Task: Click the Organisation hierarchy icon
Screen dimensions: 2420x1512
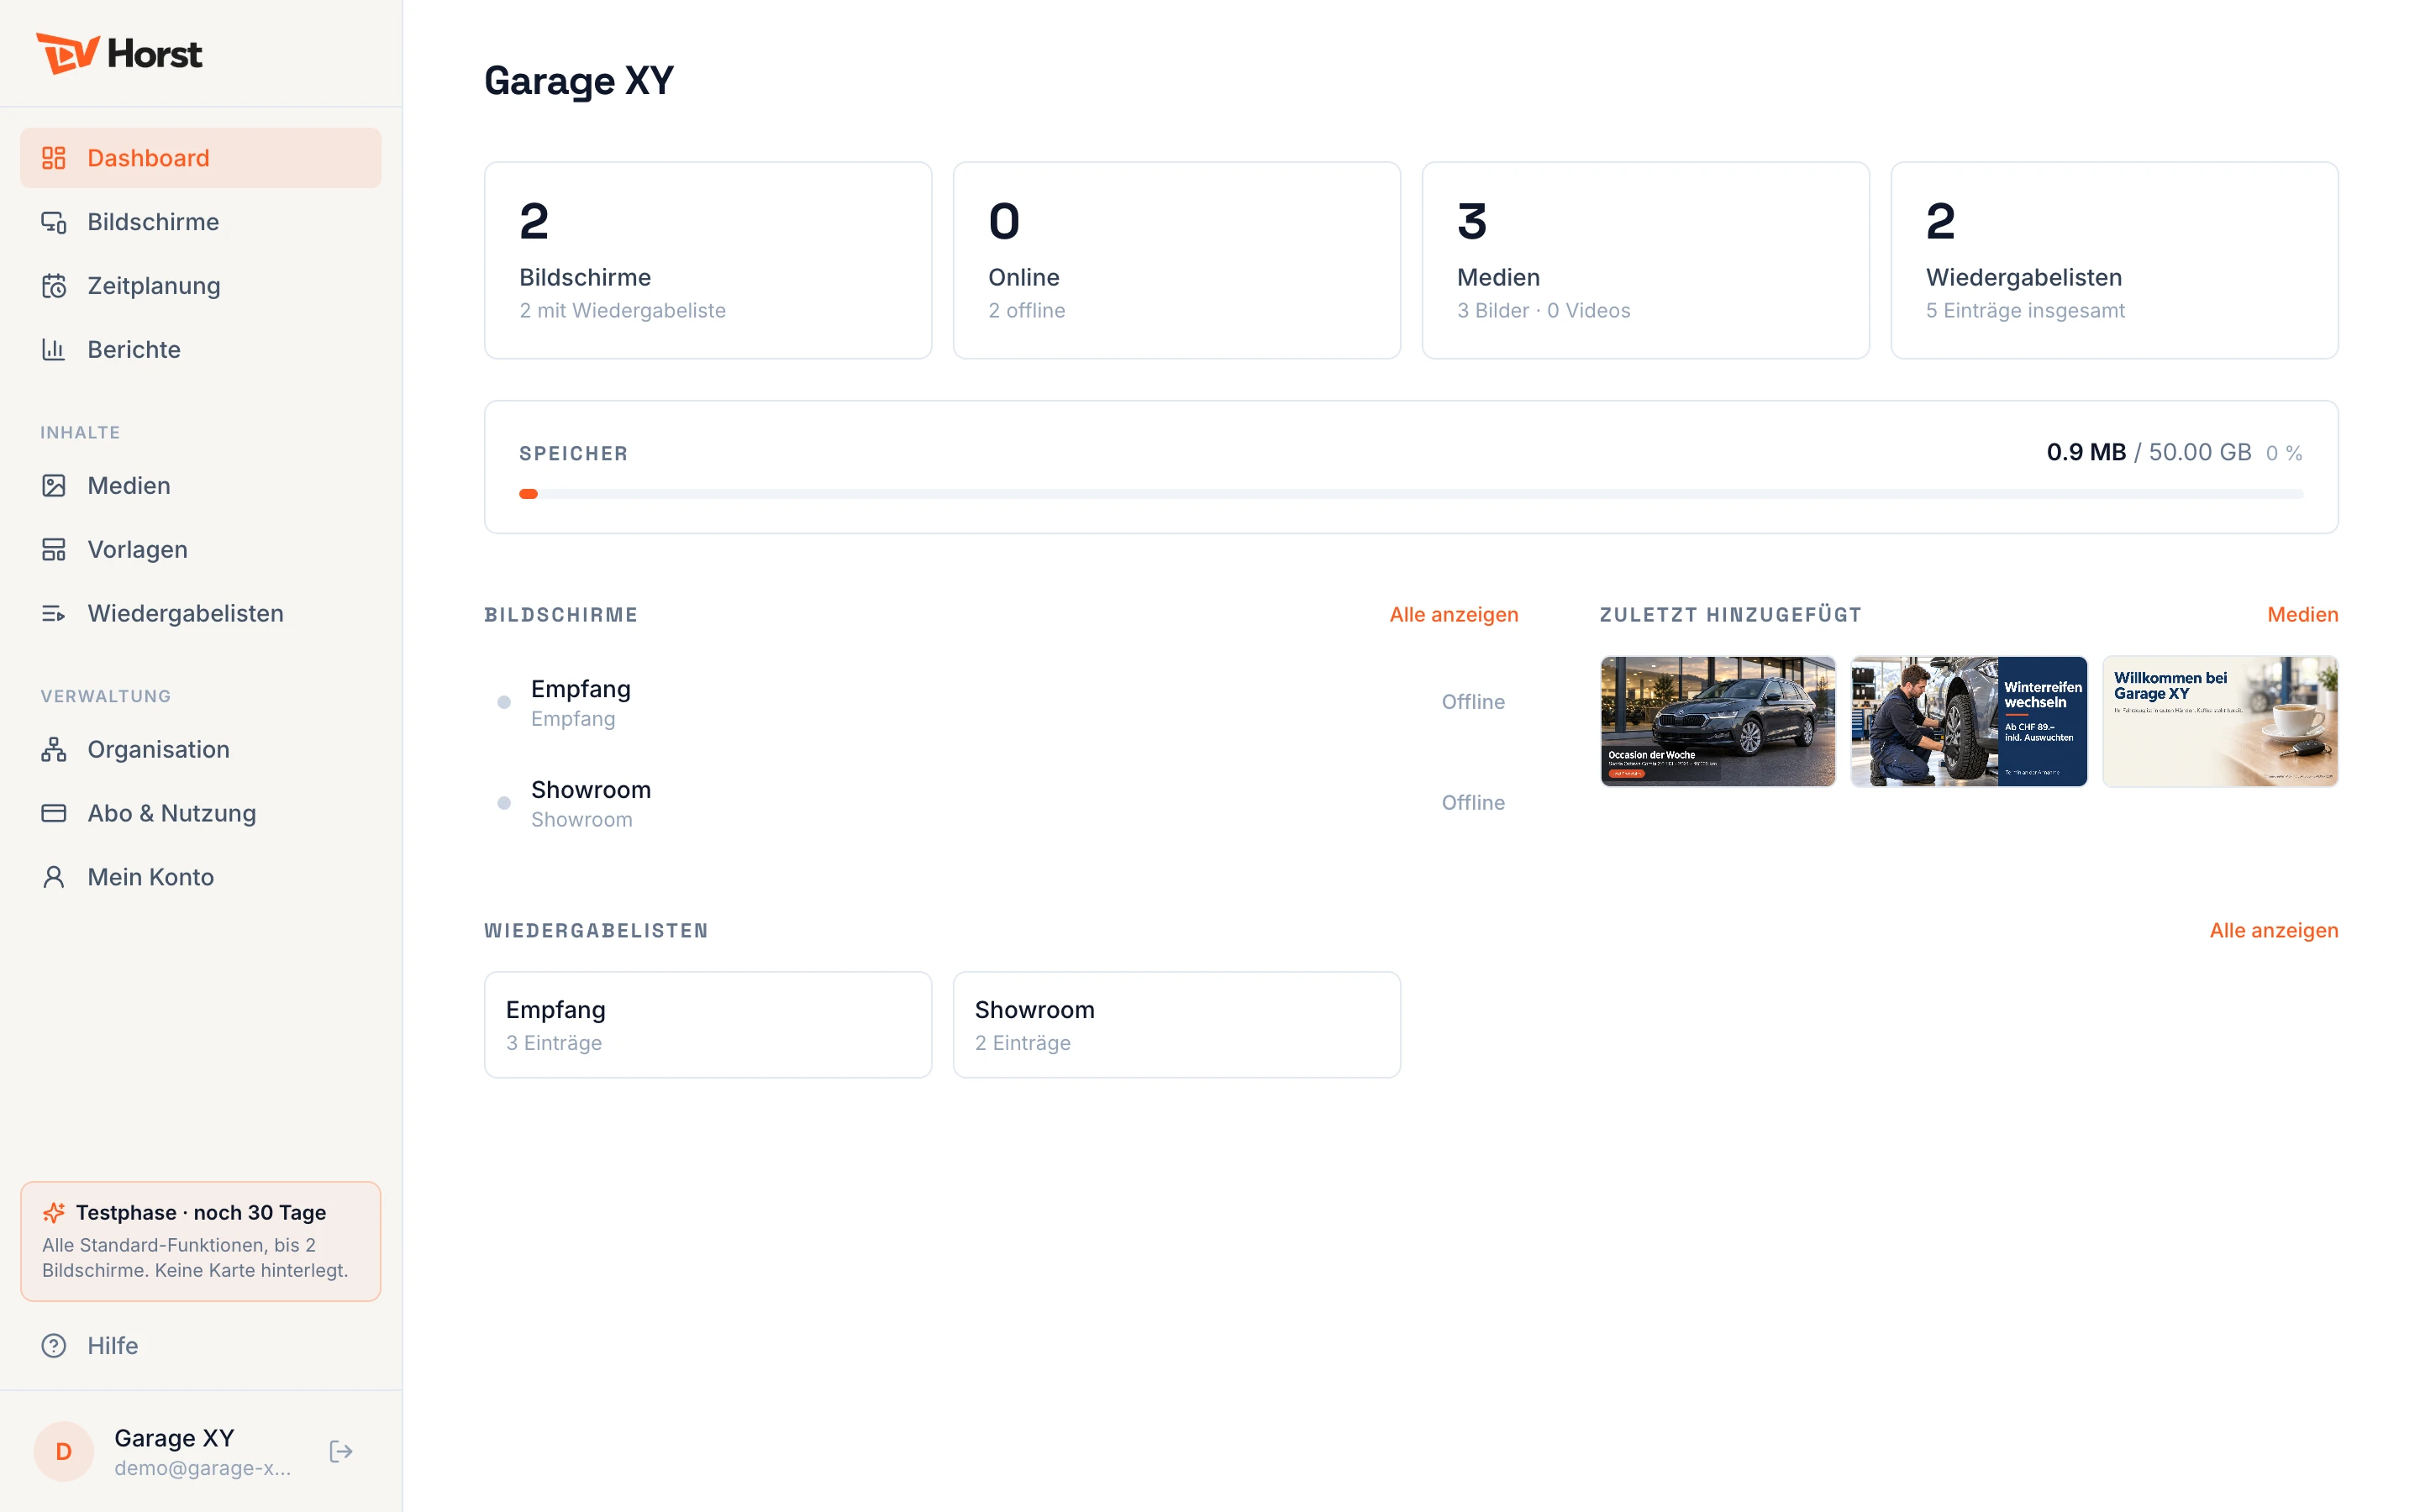Action: (54, 749)
